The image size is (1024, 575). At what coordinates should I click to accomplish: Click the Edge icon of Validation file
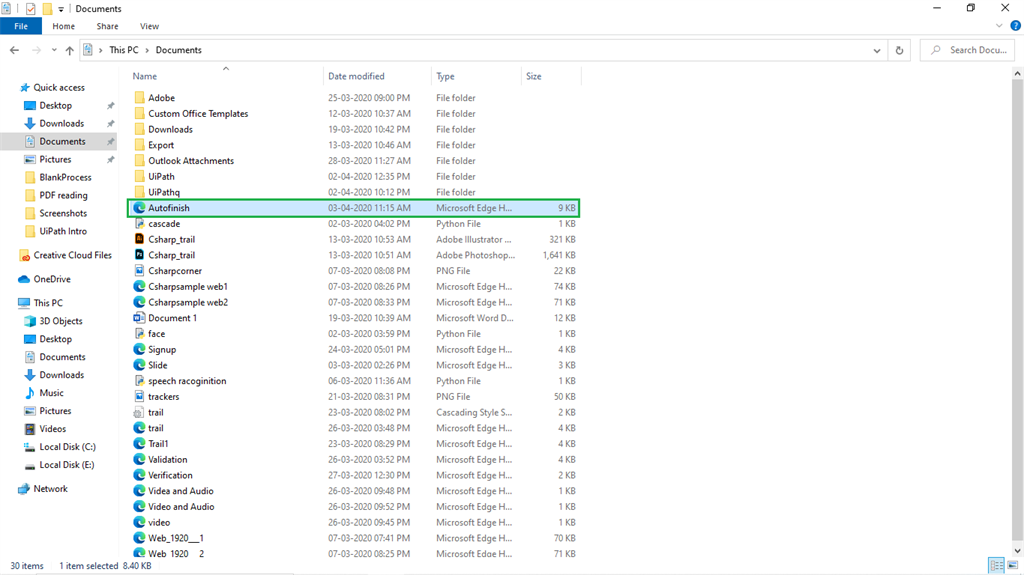[139, 459]
